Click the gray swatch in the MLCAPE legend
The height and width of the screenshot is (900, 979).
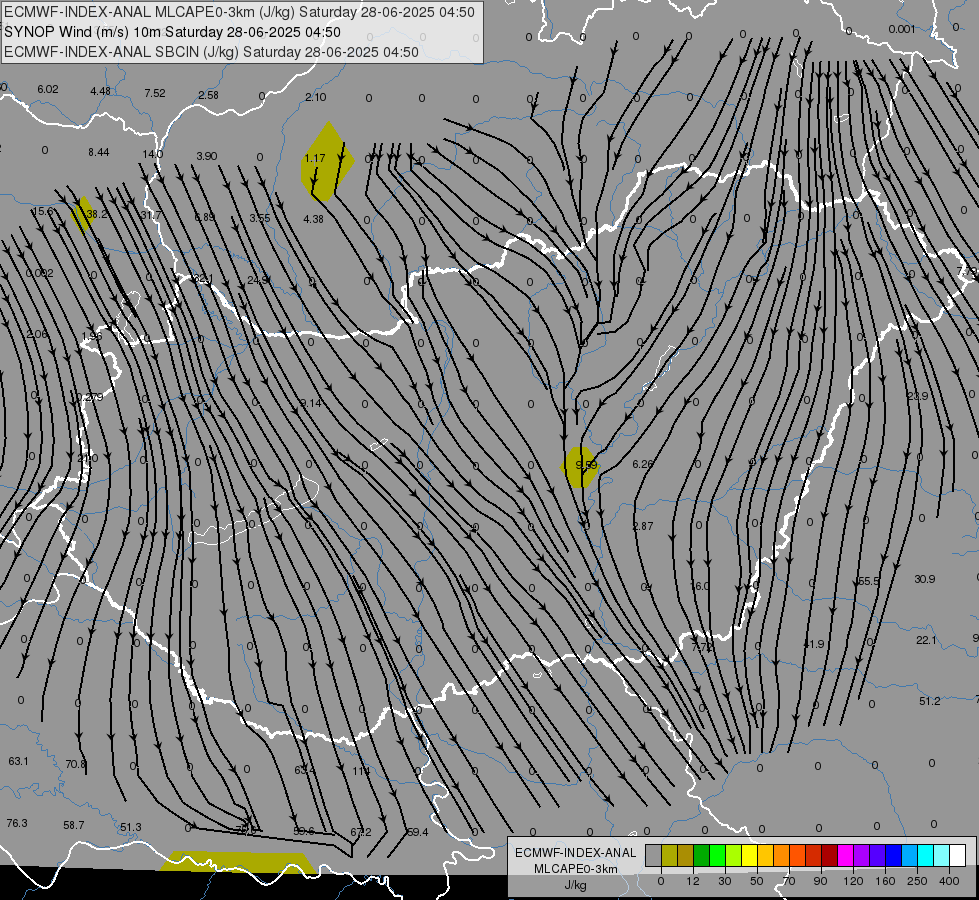(x=654, y=855)
